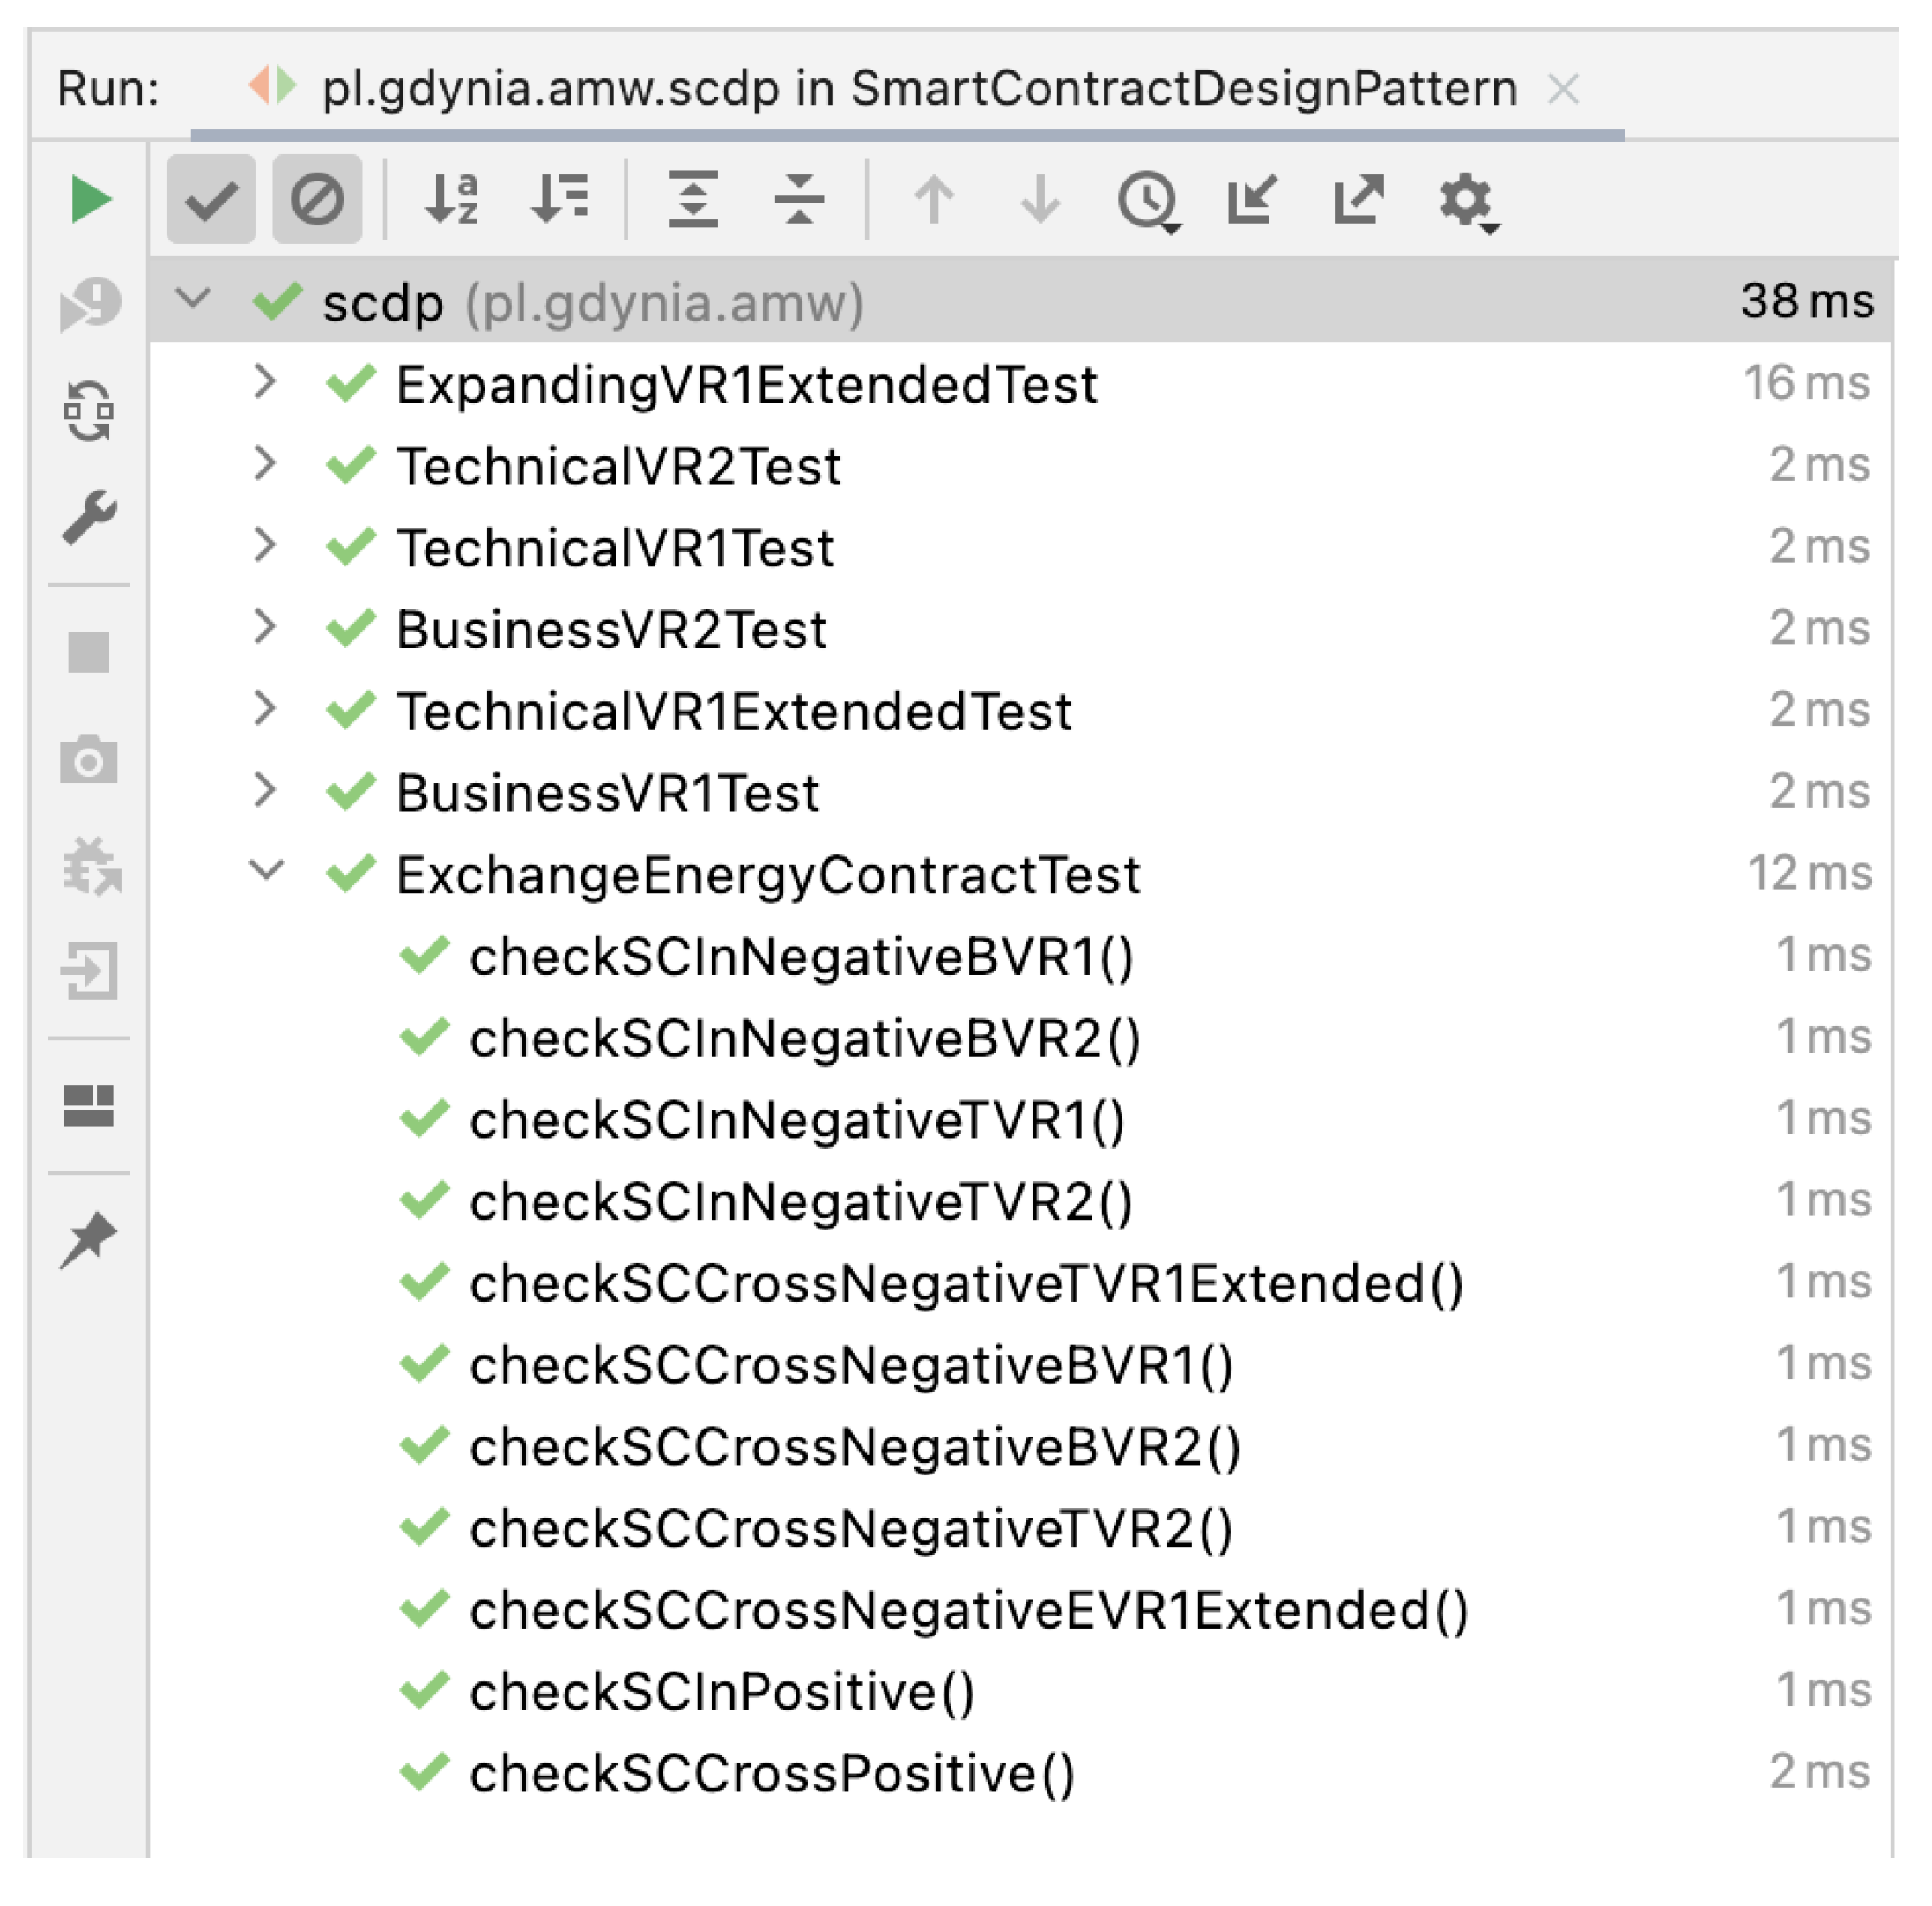Click Sort Alphabetically toolbar icon
1932x1906 pixels.
[x=452, y=199]
